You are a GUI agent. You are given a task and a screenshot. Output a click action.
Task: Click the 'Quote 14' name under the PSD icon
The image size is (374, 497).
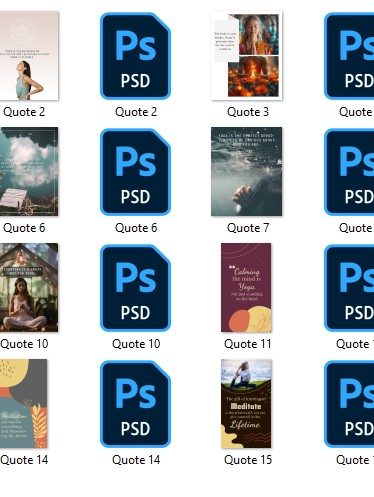[x=136, y=460]
